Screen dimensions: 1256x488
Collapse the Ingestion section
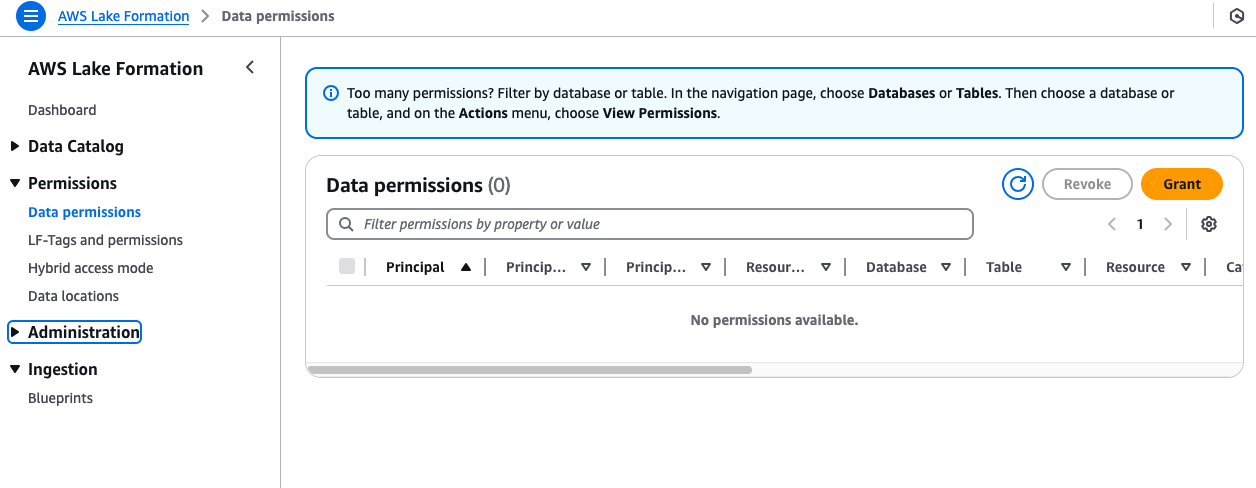15,369
